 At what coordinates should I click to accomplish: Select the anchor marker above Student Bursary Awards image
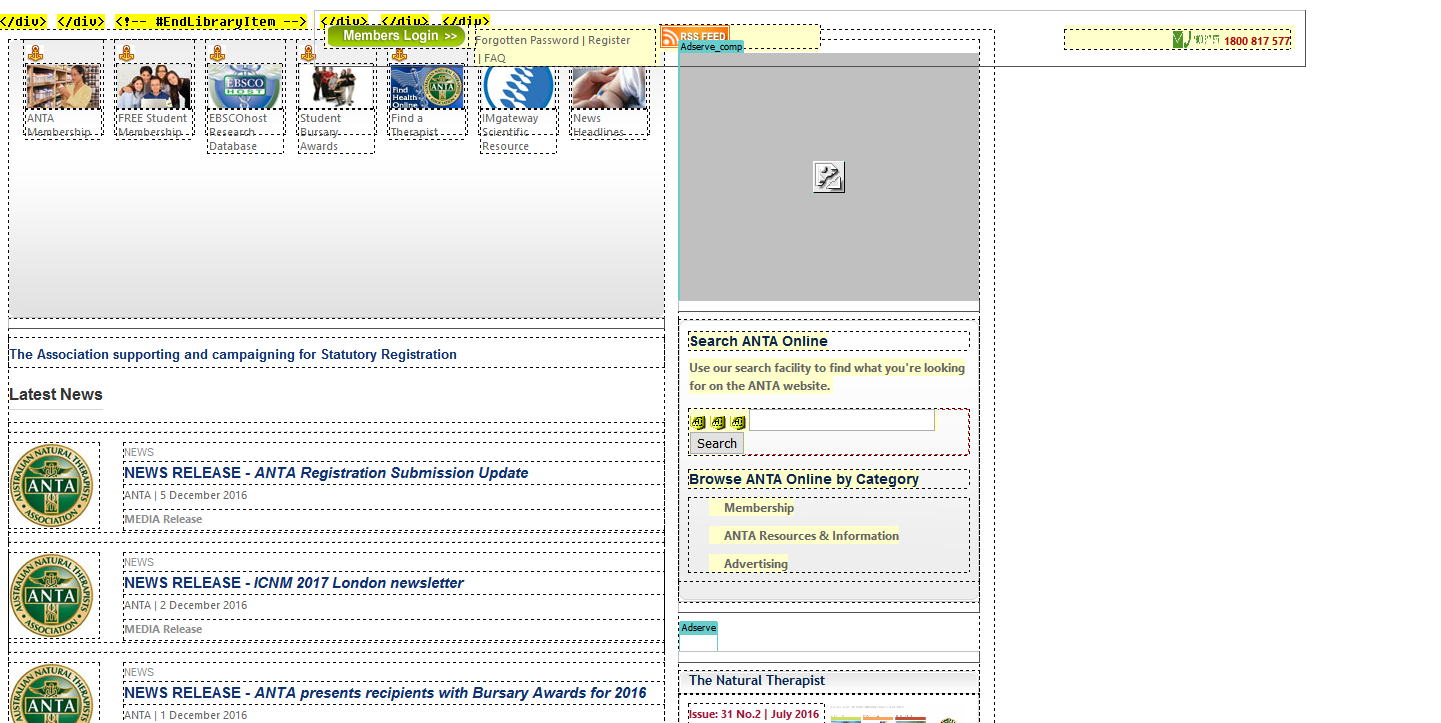point(308,53)
